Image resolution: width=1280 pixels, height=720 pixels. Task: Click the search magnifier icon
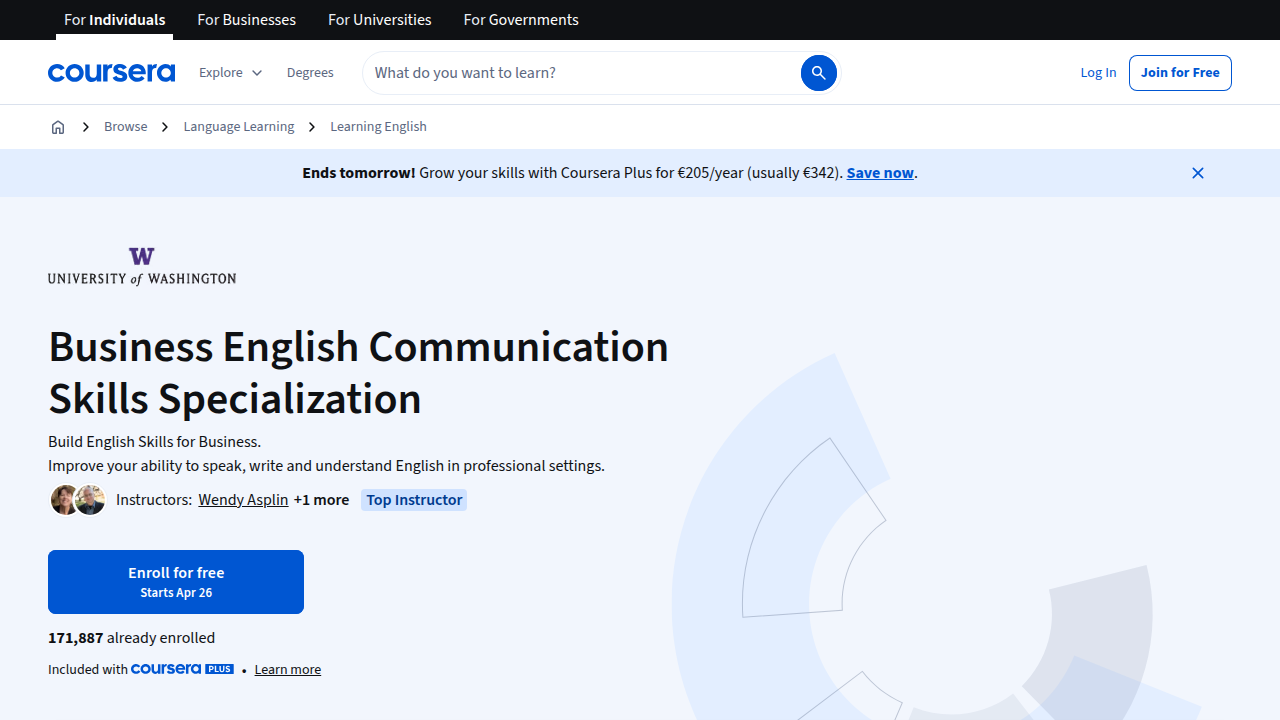818,72
